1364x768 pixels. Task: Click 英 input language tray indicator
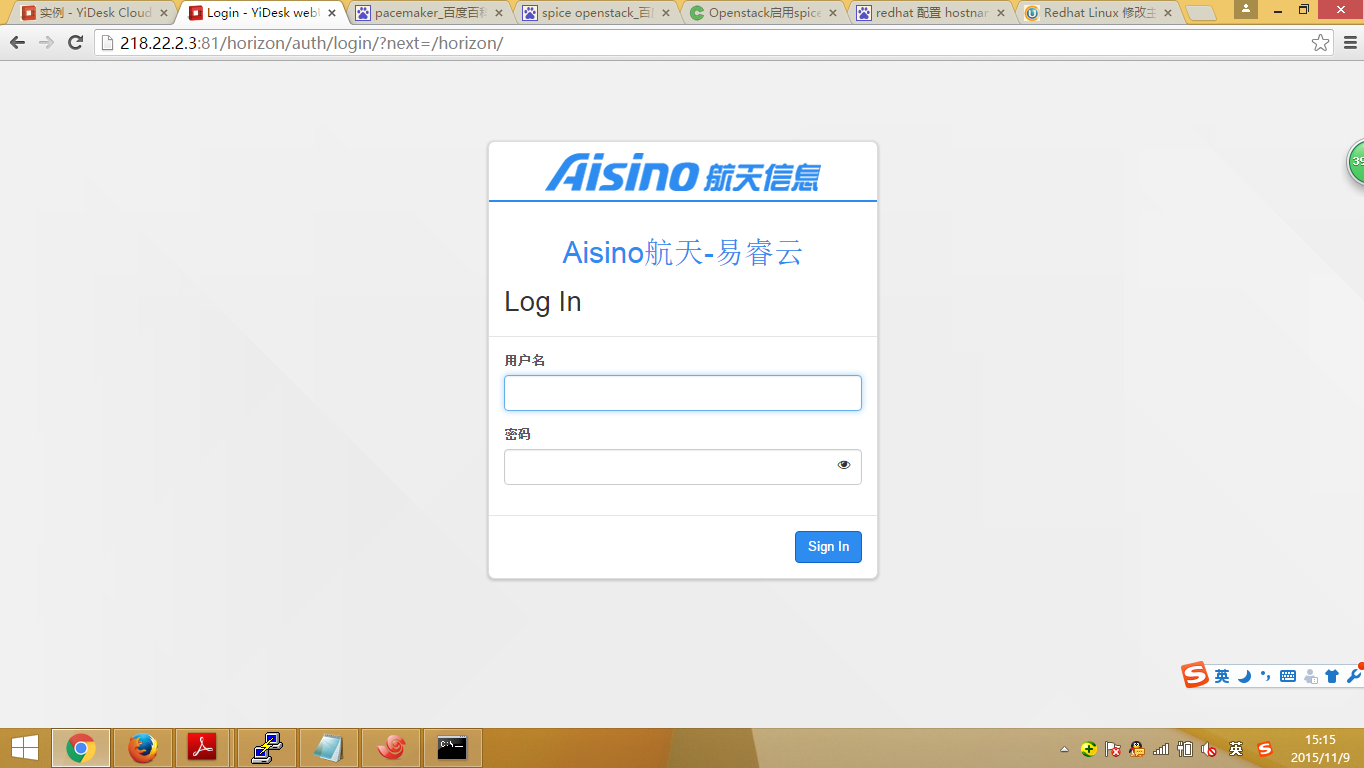(x=1236, y=748)
